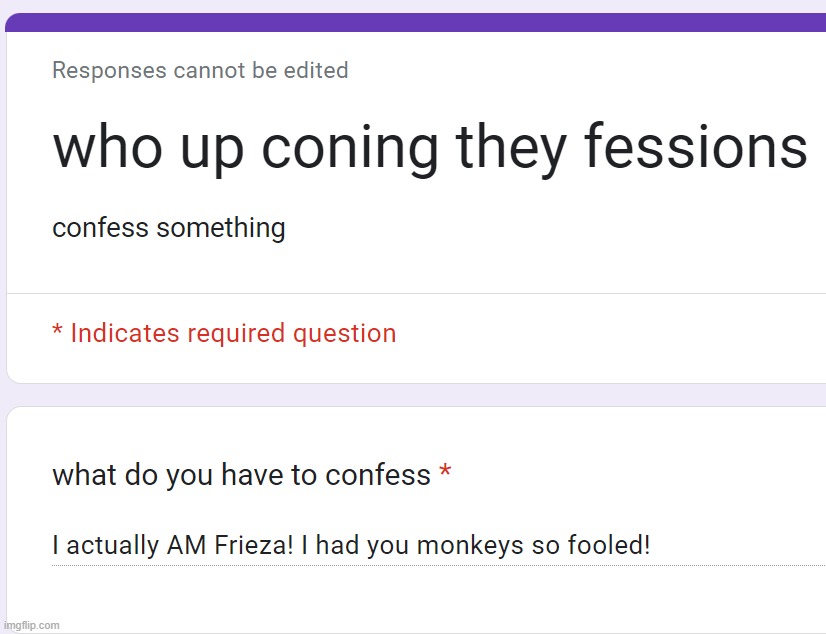Click the word "something" in the description
826x634 pixels.
click(221, 229)
